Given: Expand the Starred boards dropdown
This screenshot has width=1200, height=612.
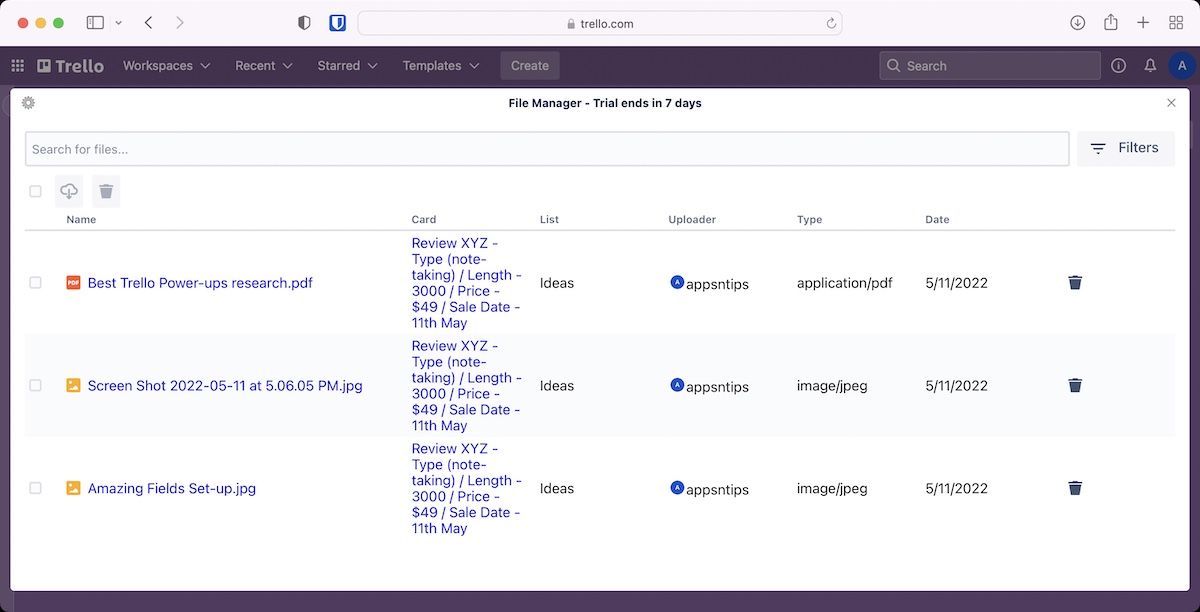Looking at the screenshot, I should pos(347,66).
